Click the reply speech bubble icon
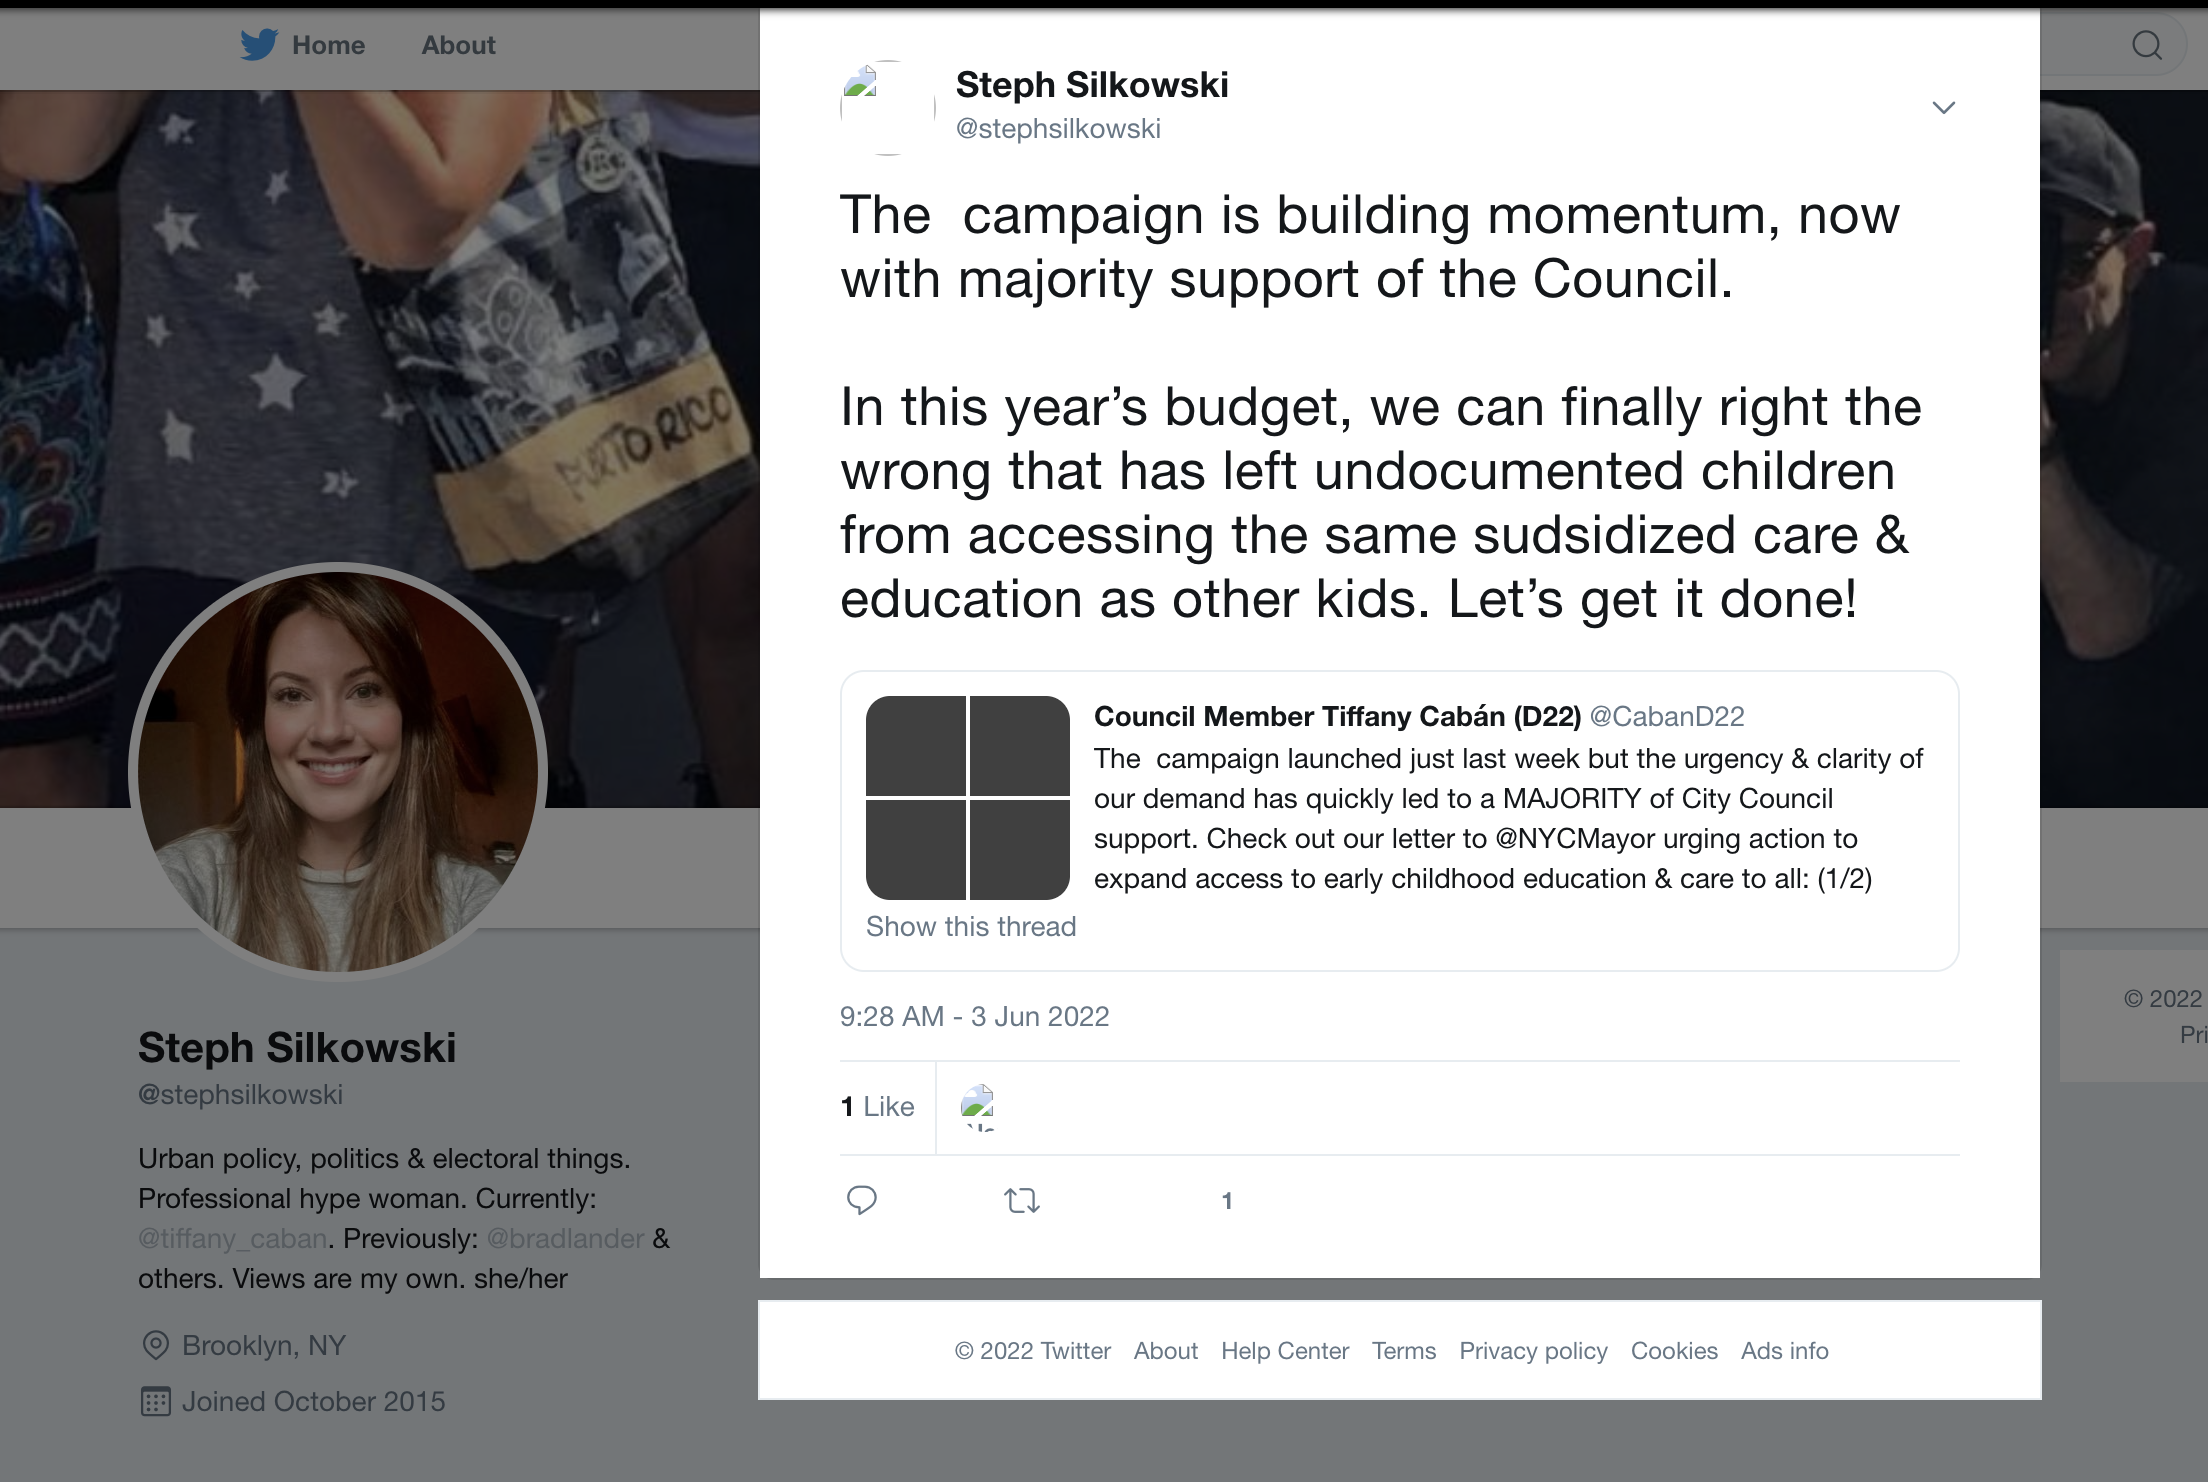 pos(861,1199)
